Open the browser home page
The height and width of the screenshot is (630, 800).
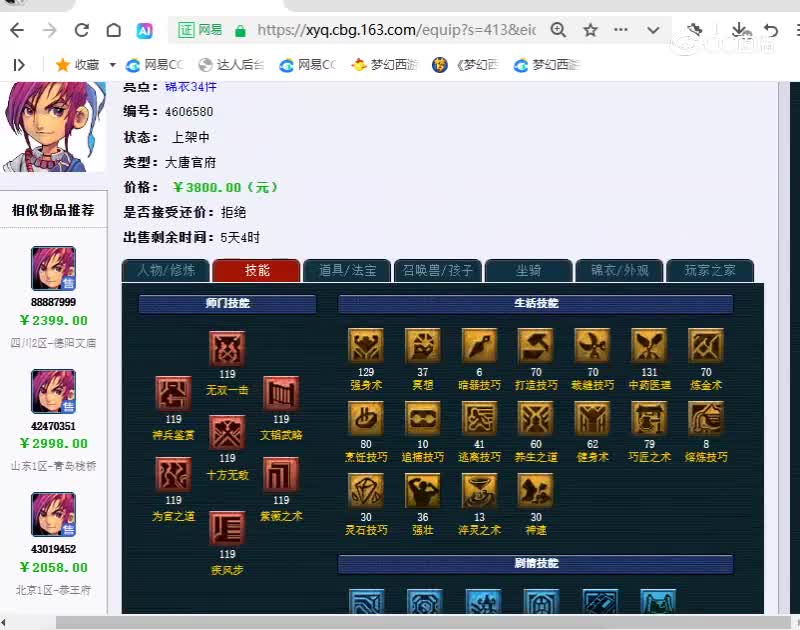pos(114,31)
